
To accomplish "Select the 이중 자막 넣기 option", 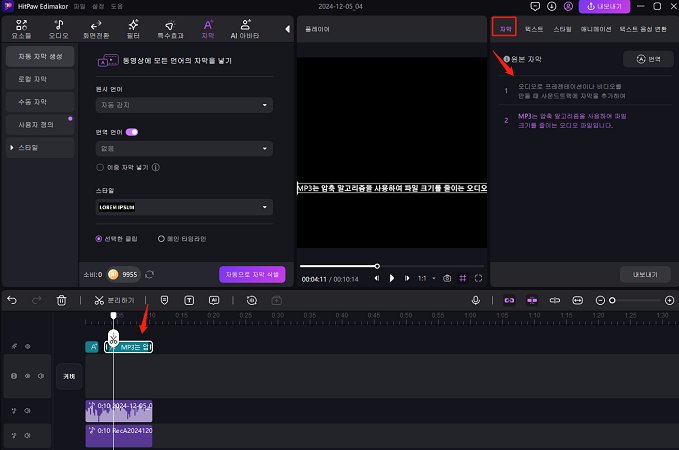I will [x=100, y=168].
